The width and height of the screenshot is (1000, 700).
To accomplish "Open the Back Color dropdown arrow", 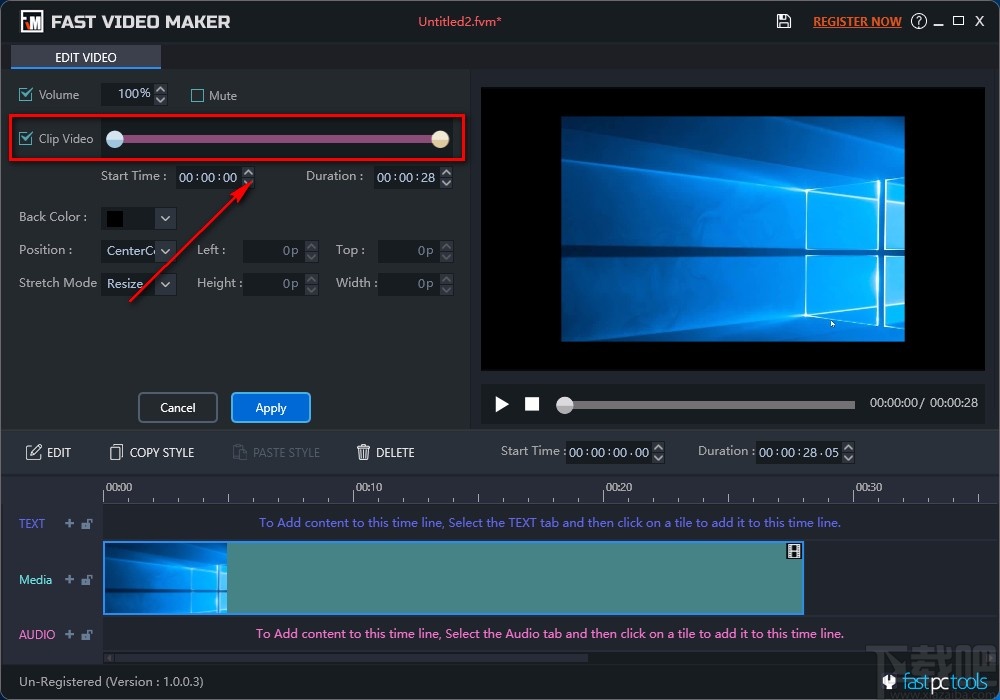I will click(x=165, y=218).
